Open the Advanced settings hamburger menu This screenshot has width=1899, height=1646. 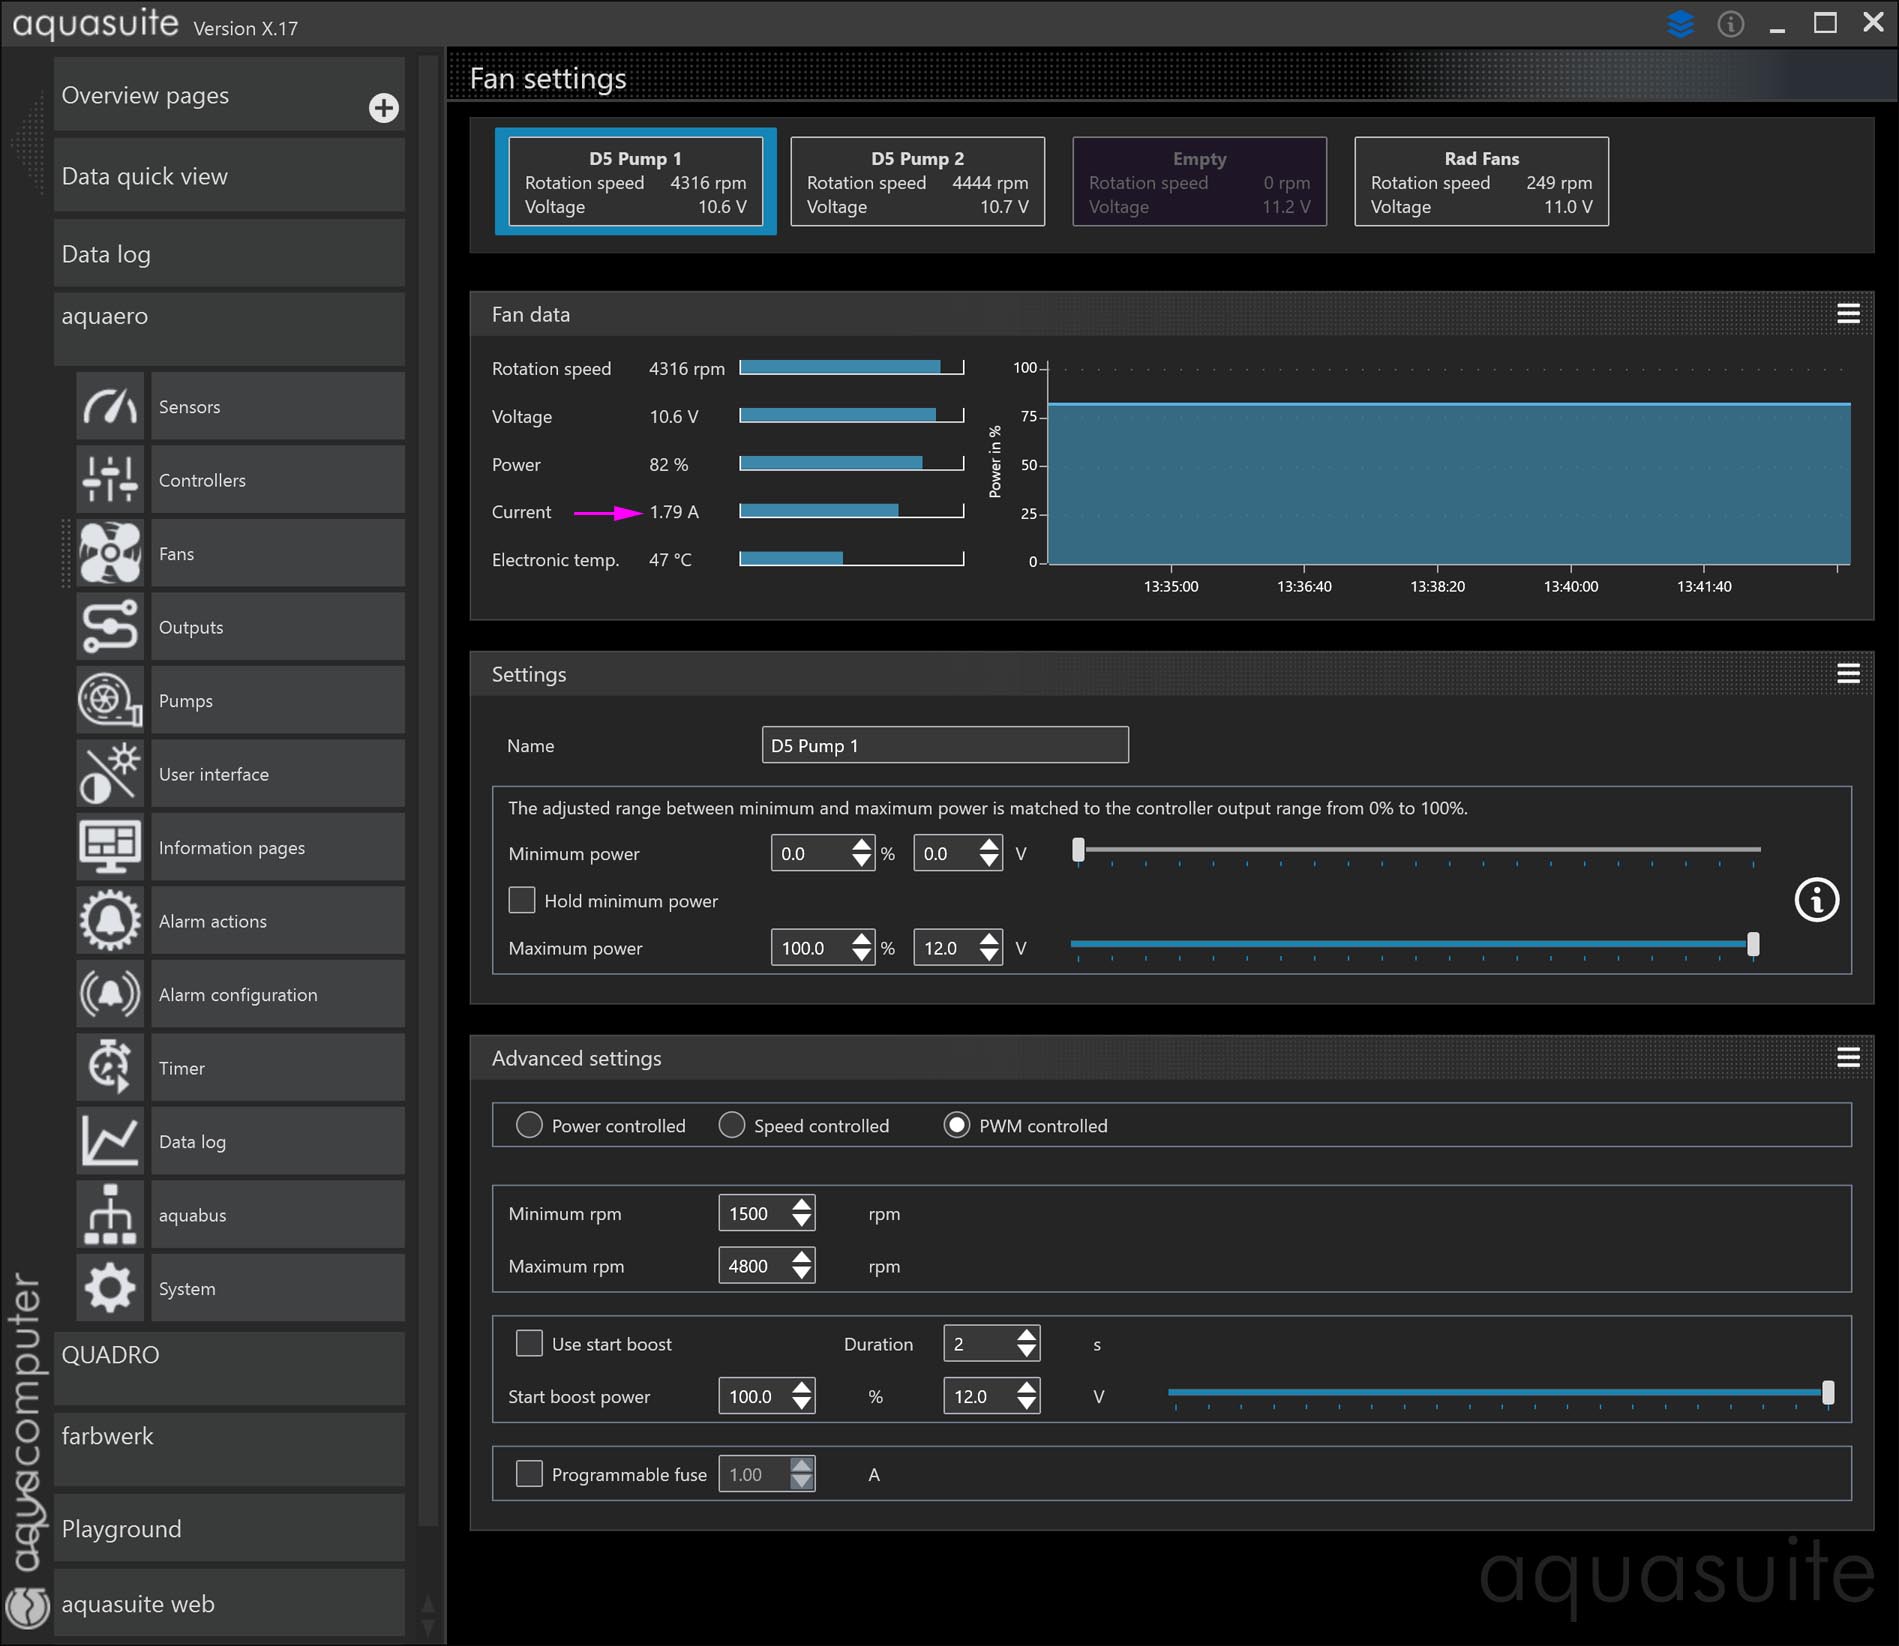click(x=1848, y=1058)
